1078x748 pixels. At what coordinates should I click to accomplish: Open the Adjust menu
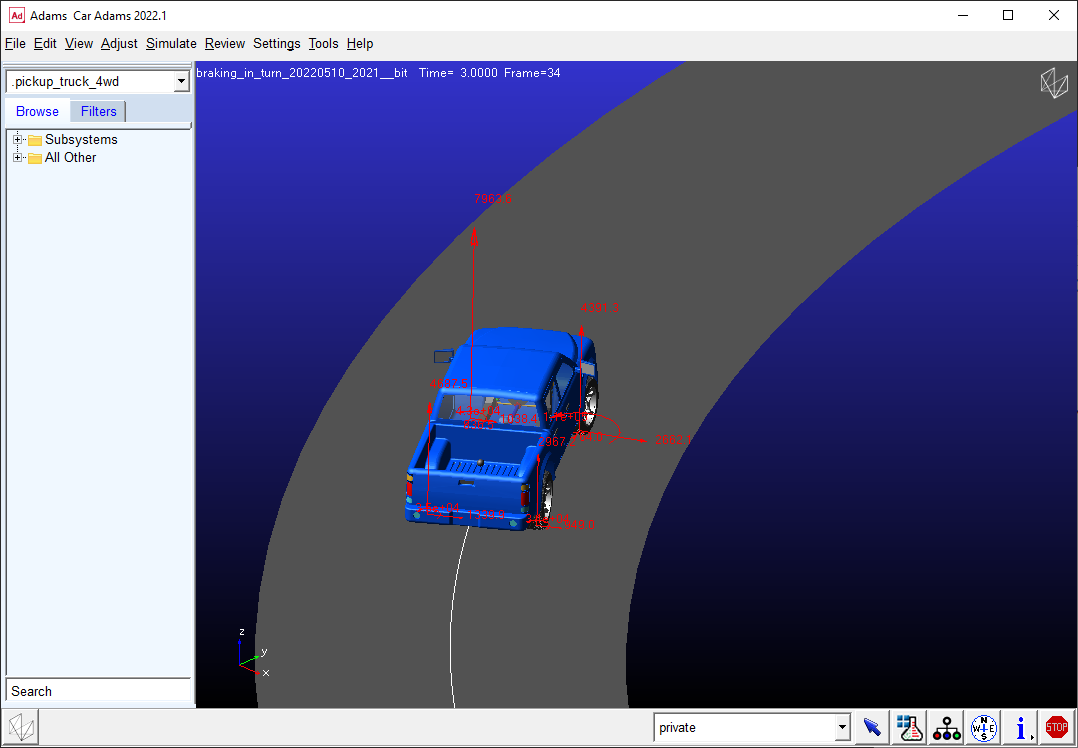pyautogui.click(x=119, y=43)
